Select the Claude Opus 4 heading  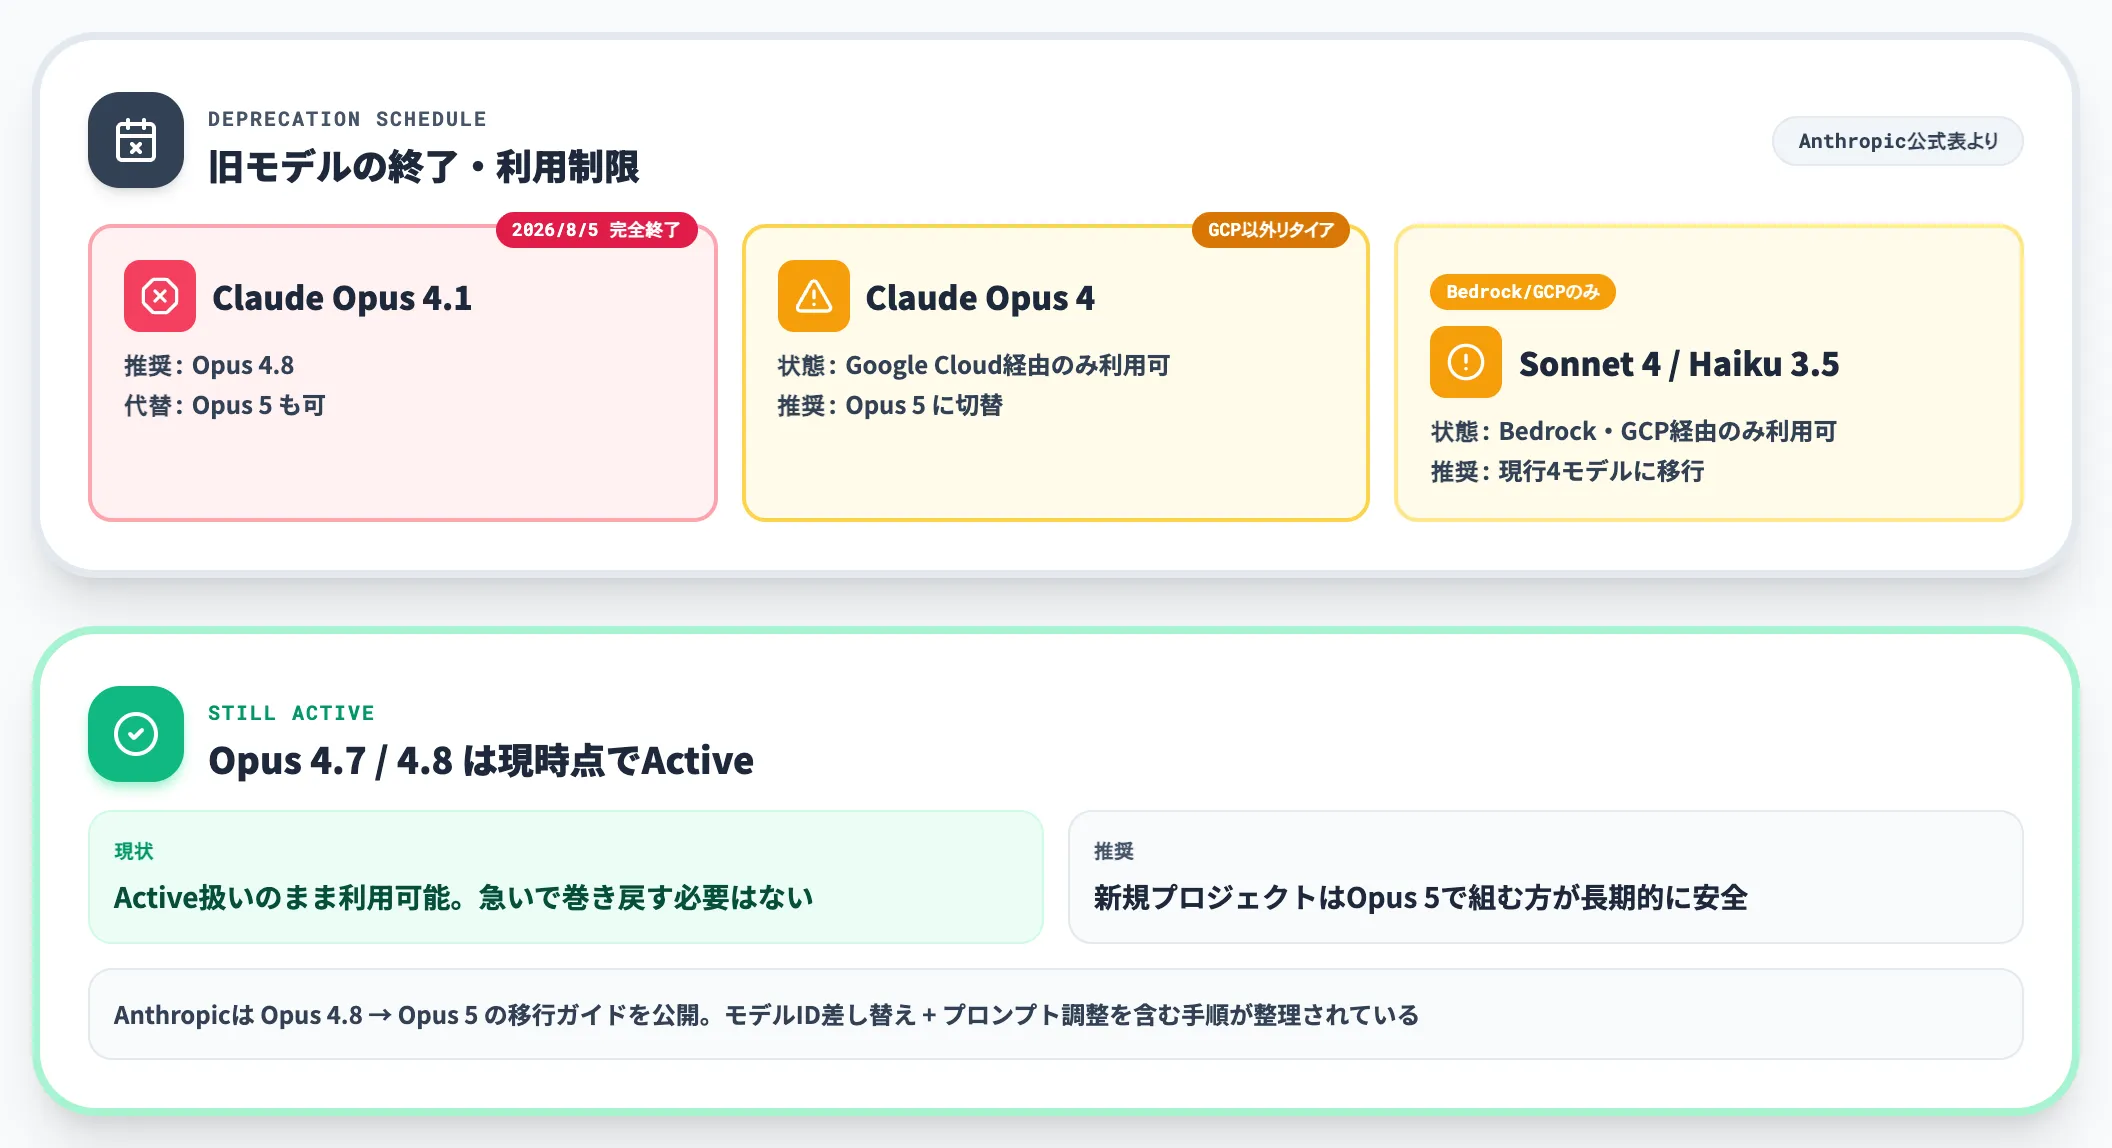pos(980,298)
